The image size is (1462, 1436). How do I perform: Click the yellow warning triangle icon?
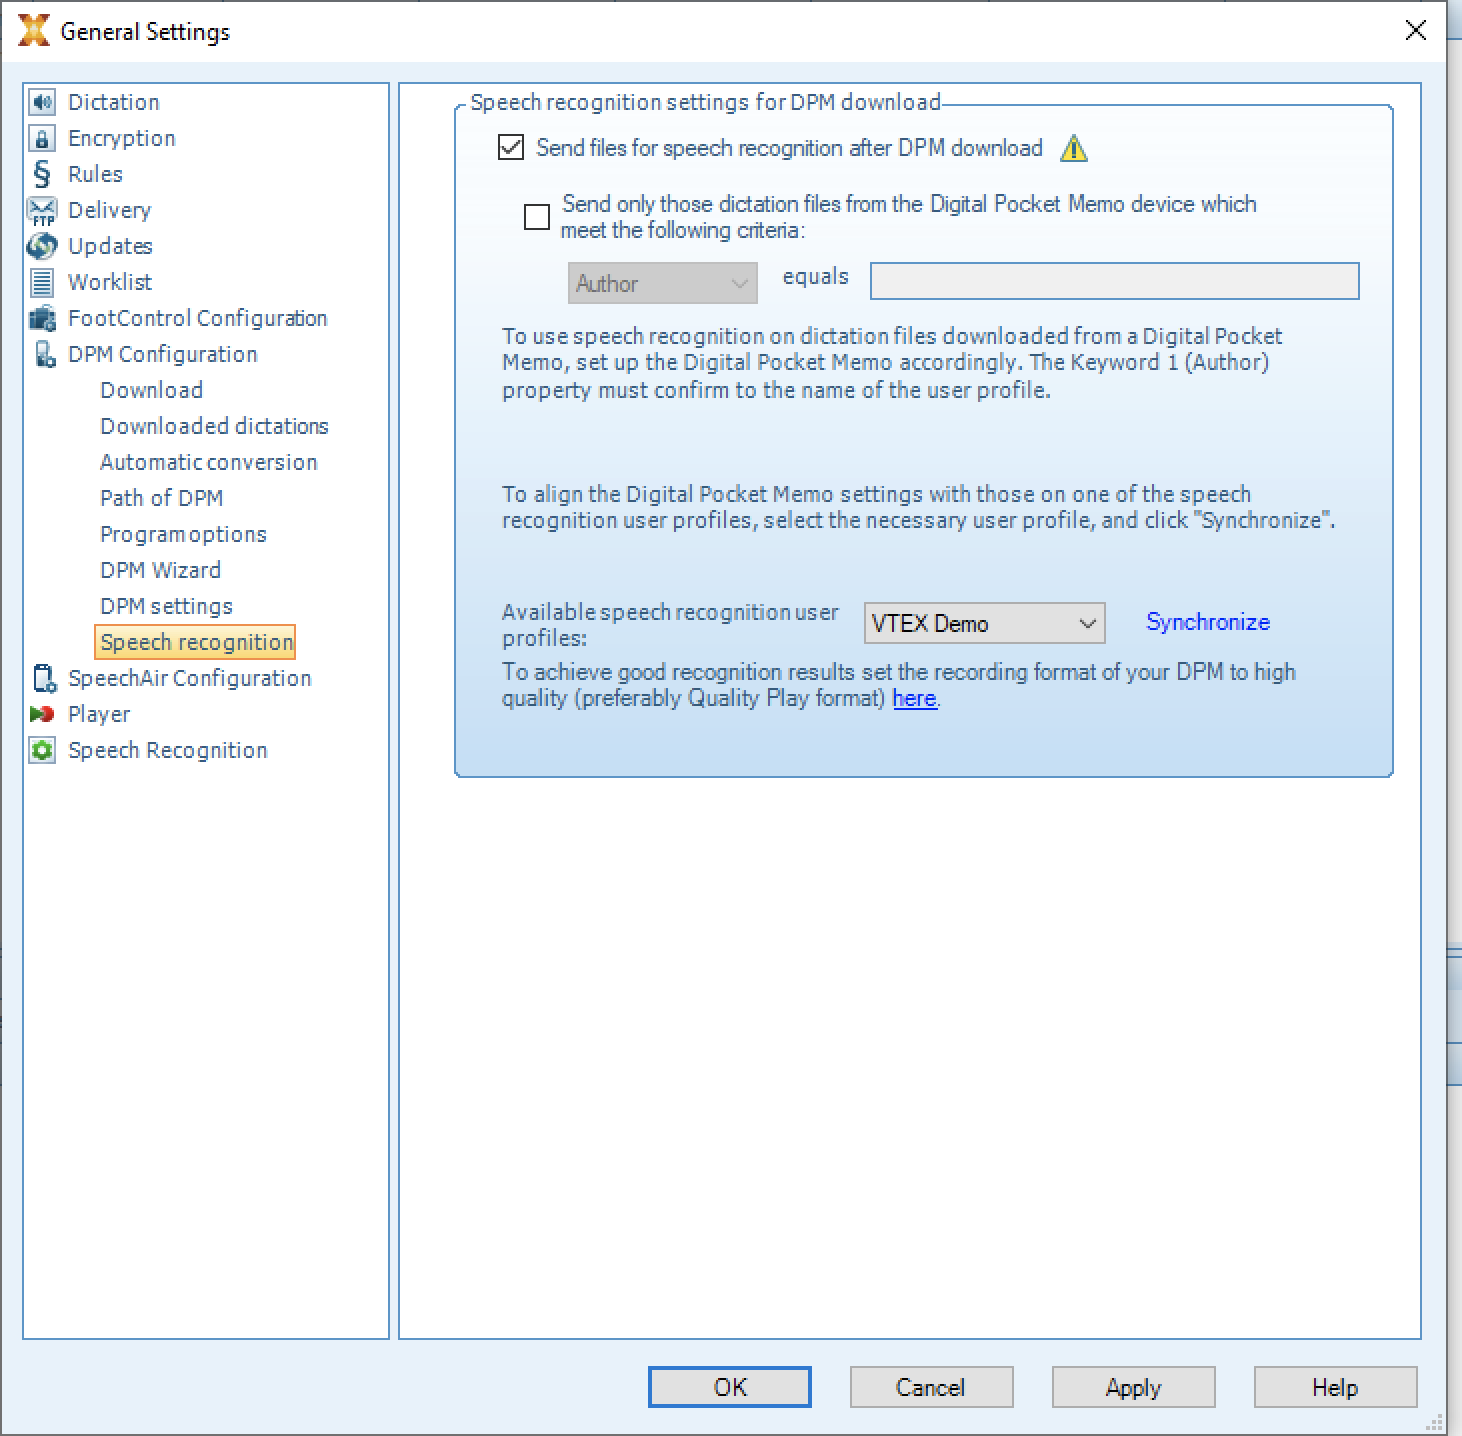click(x=1074, y=149)
